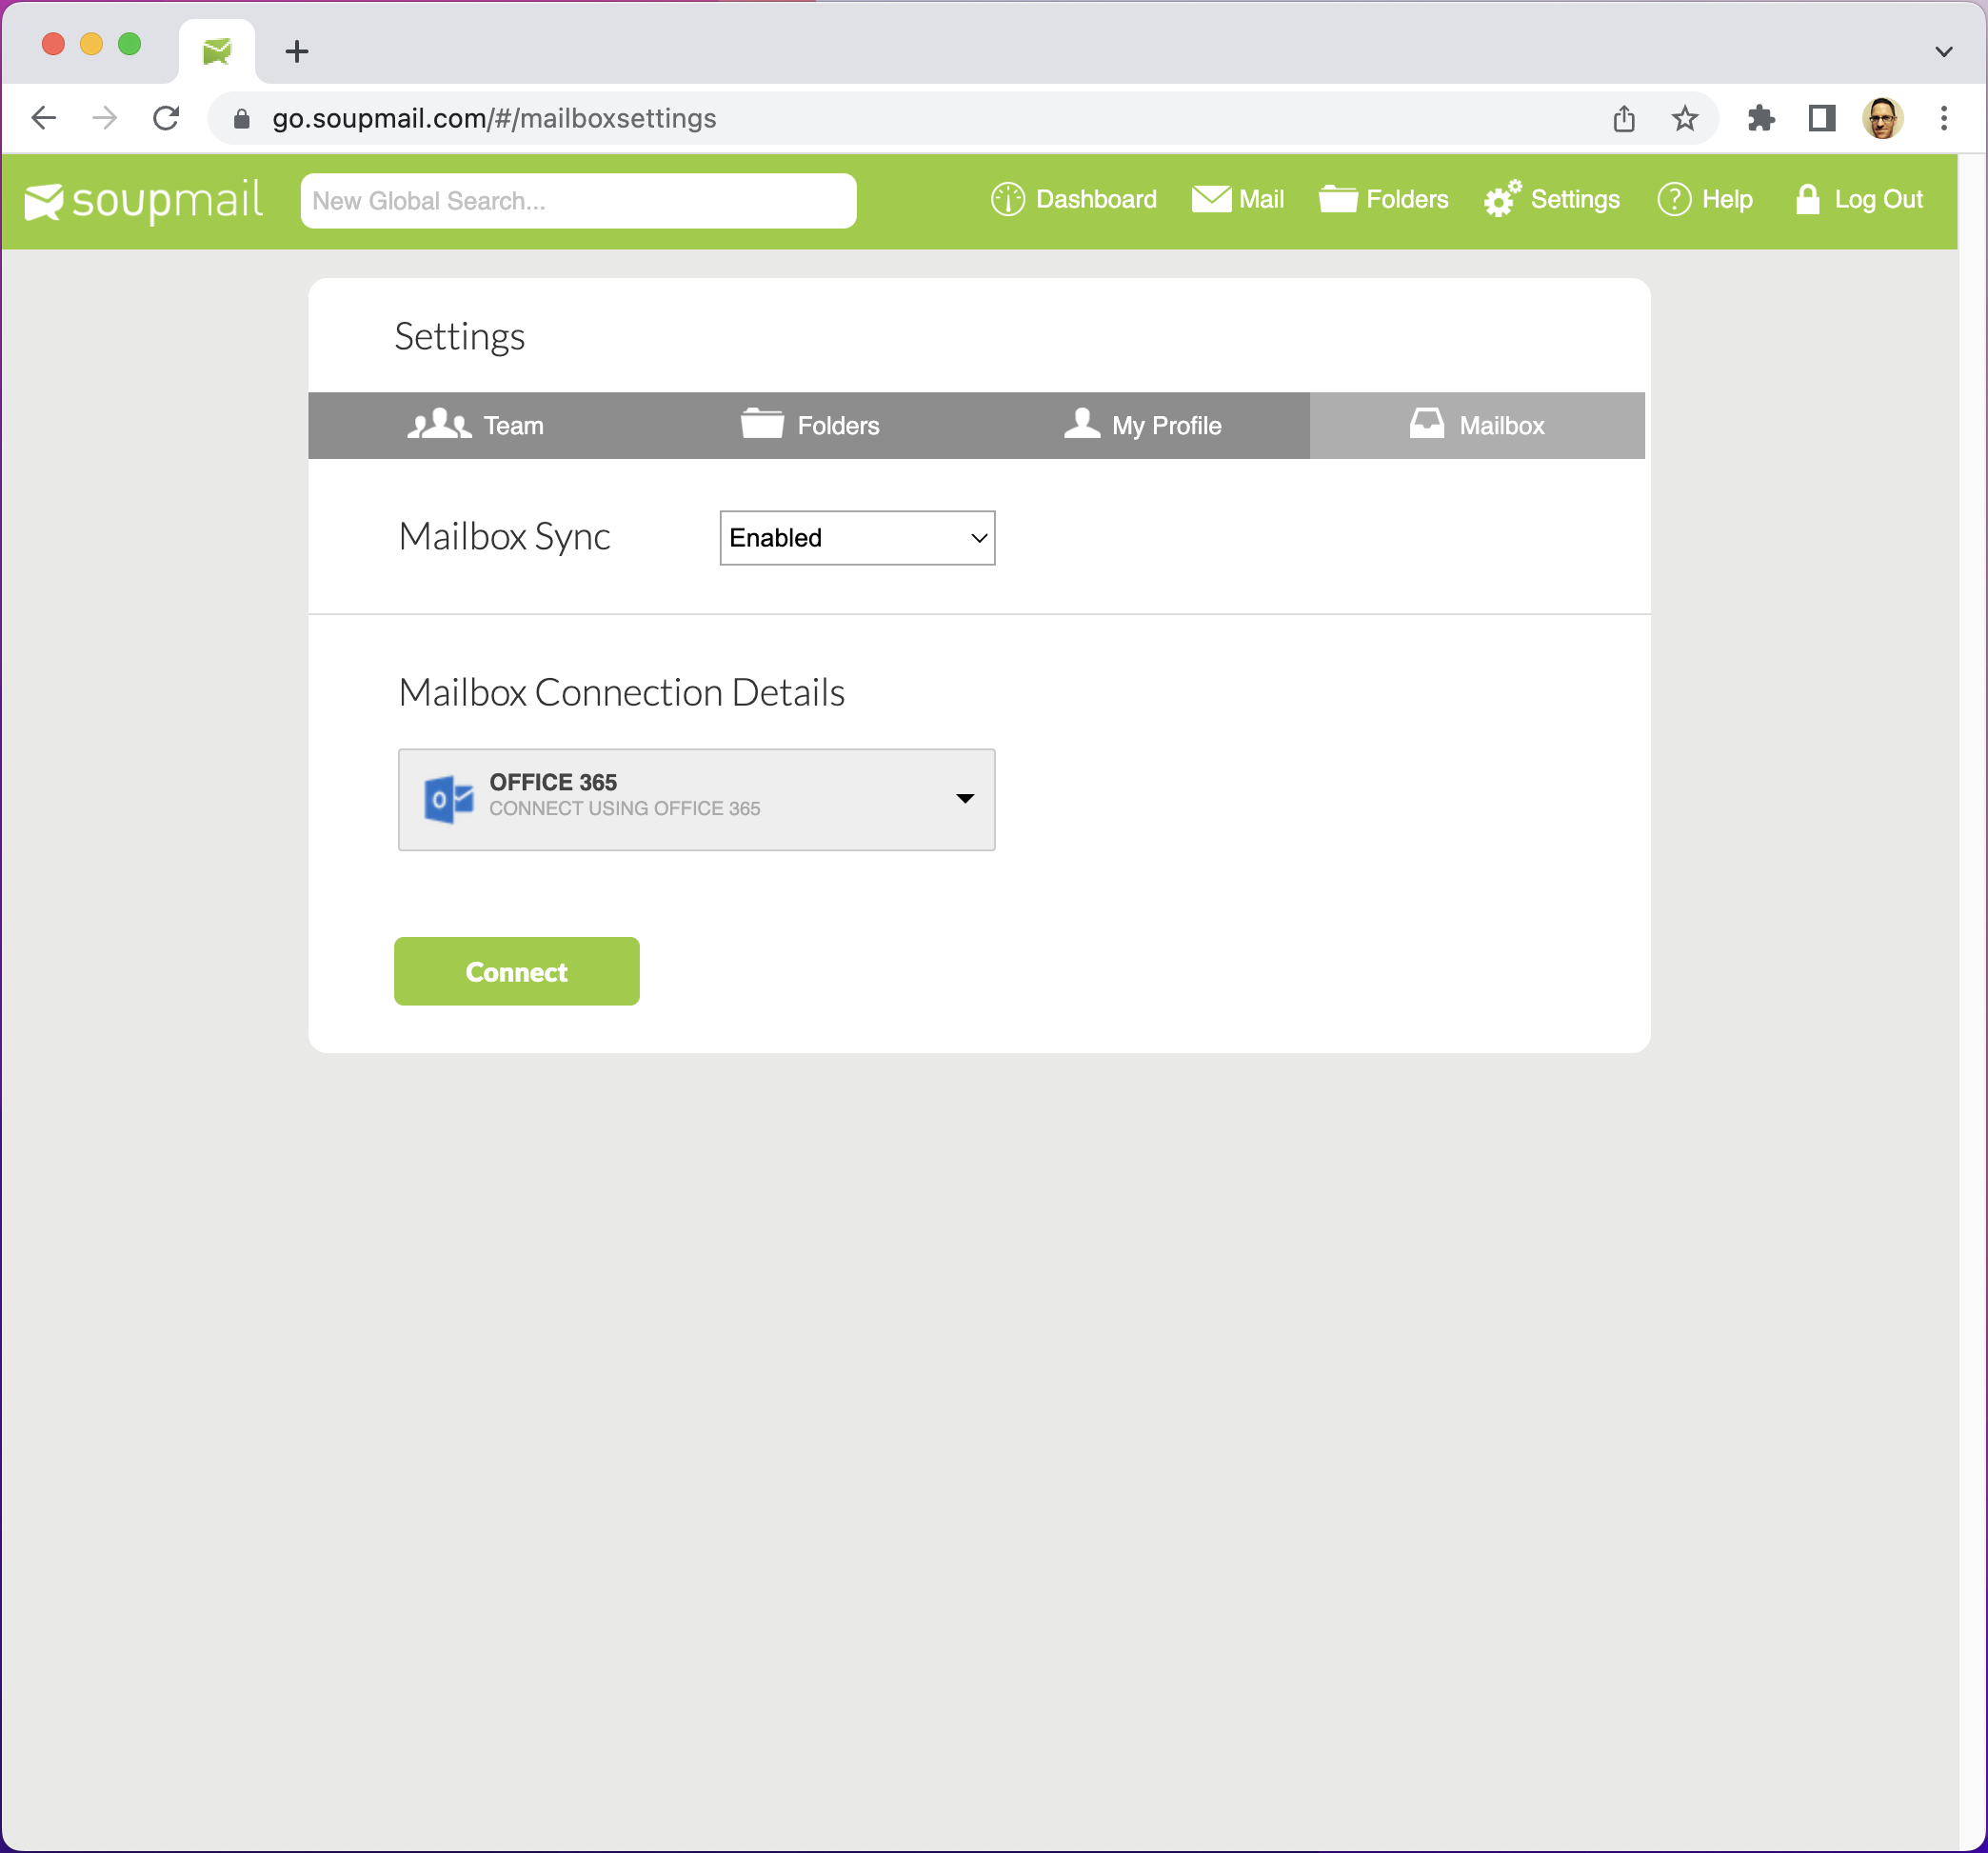Click the browser share icon
1988x1853 pixels.
pyautogui.click(x=1623, y=119)
